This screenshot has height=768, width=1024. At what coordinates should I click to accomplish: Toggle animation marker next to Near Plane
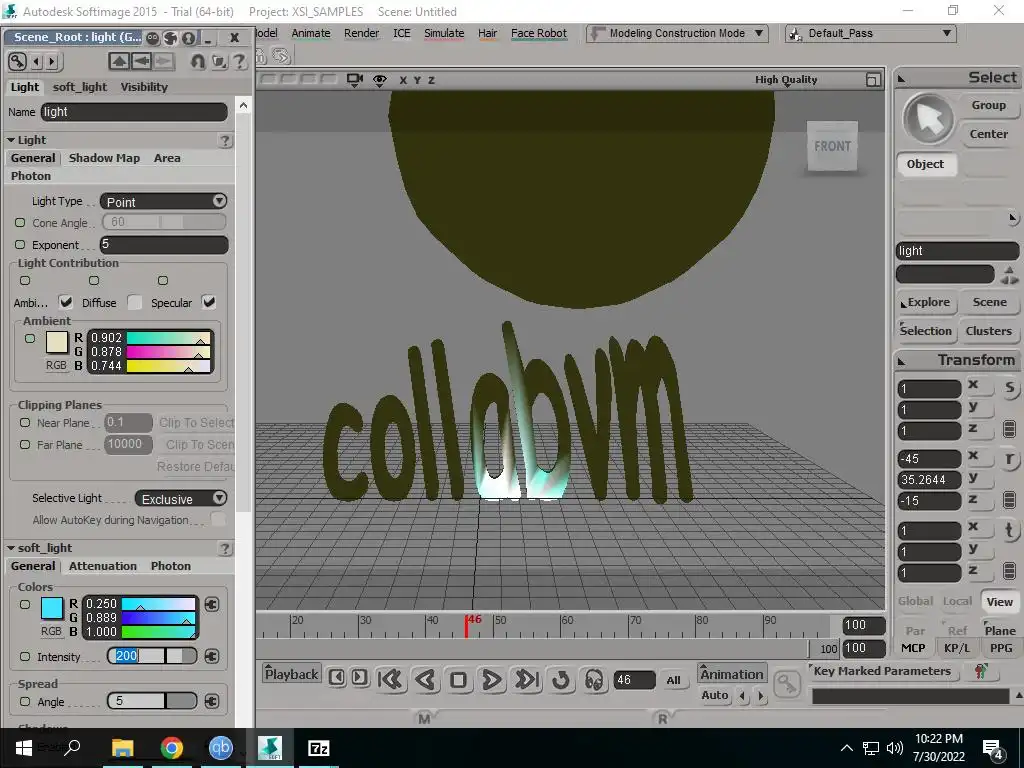point(25,423)
